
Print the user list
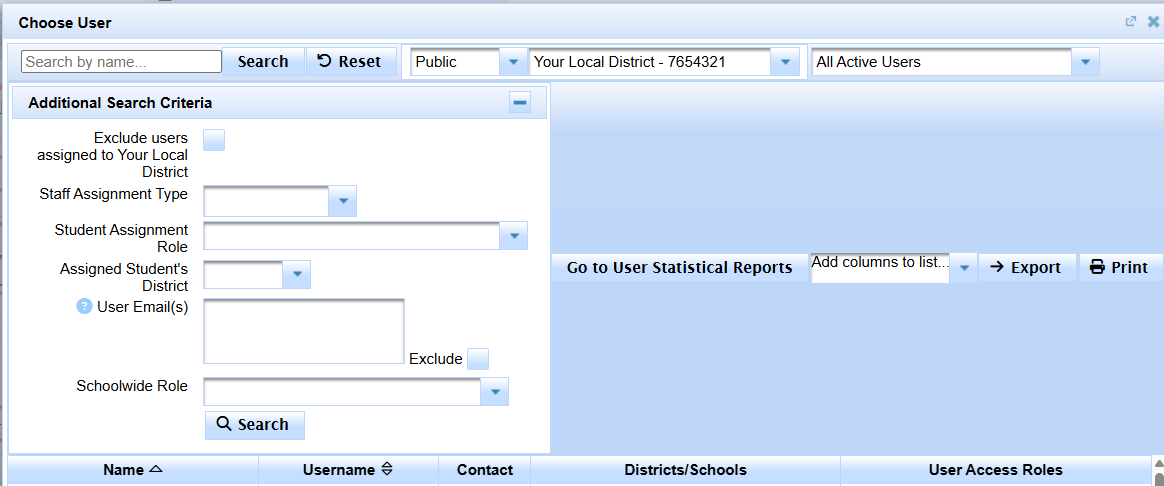click(1120, 268)
